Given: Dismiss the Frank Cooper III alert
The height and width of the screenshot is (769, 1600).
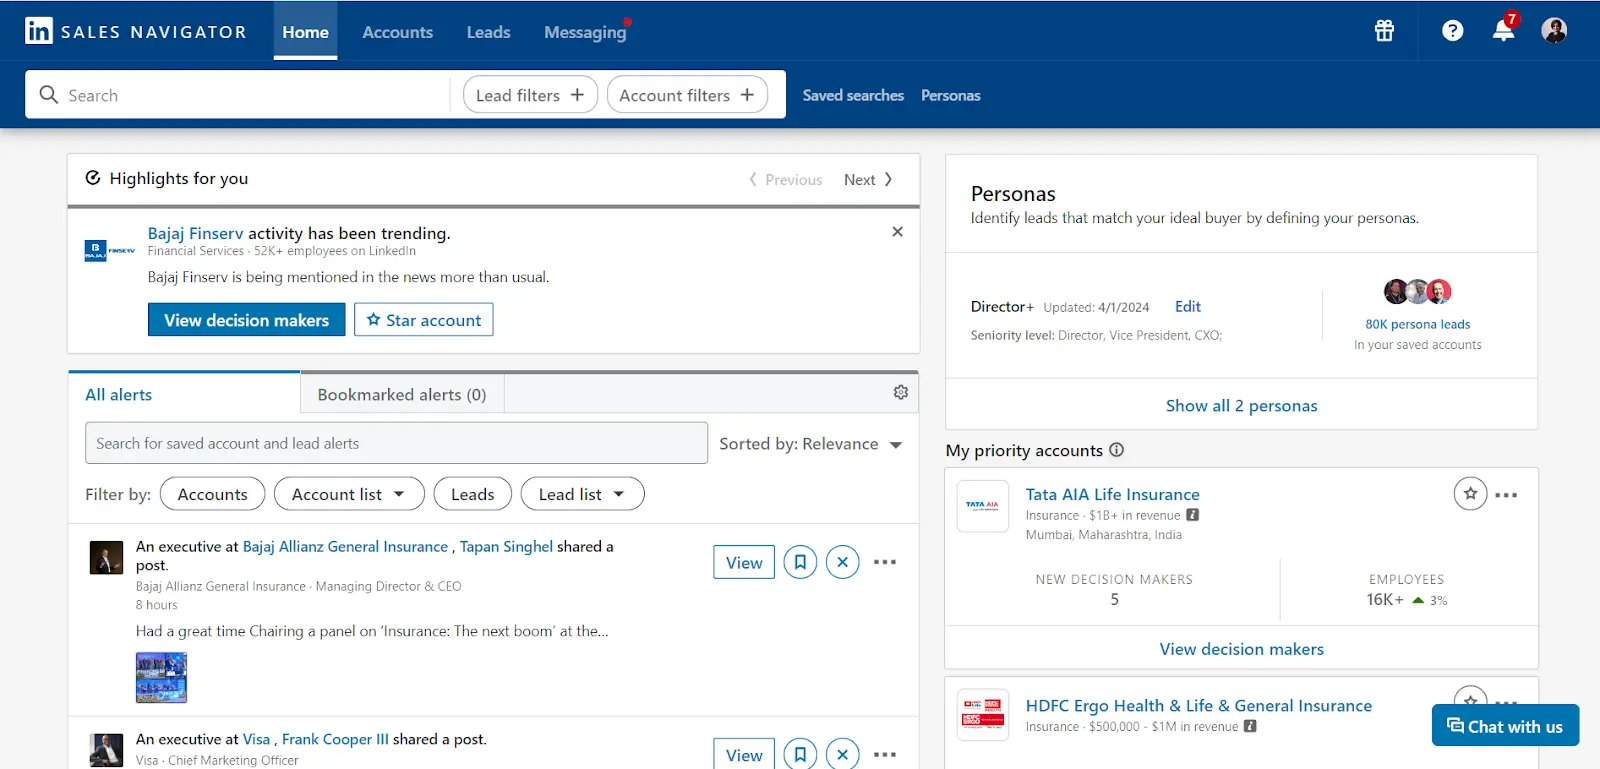Looking at the screenshot, I should 843,754.
